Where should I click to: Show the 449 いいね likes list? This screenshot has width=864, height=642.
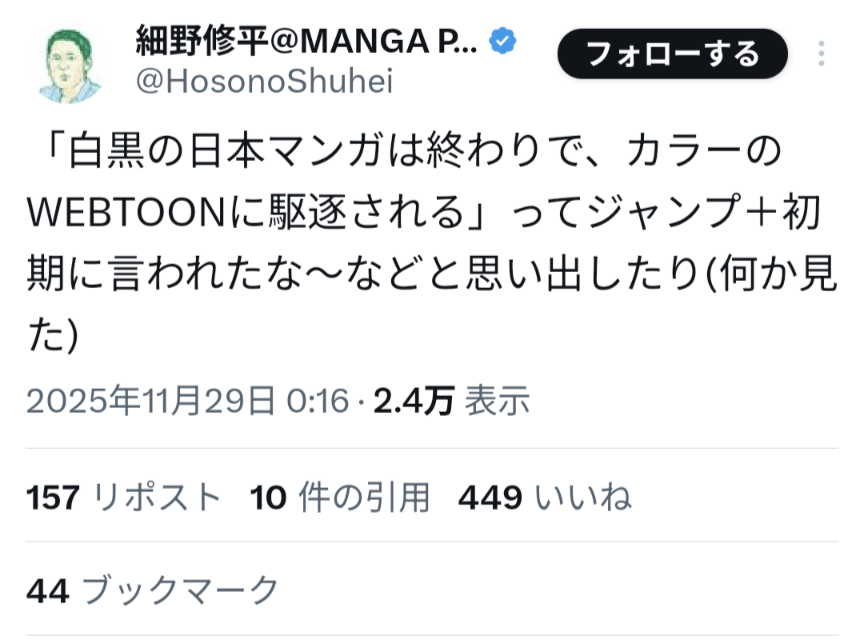tap(544, 497)
